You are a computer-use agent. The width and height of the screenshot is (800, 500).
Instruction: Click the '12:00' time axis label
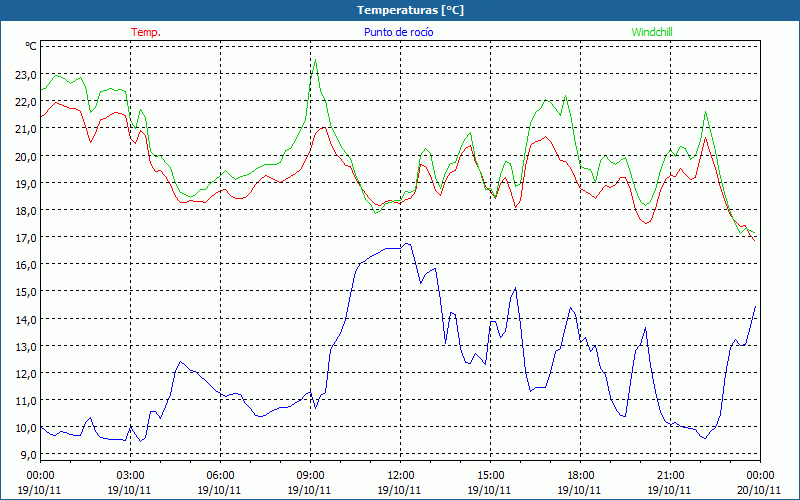click(401, 476)
